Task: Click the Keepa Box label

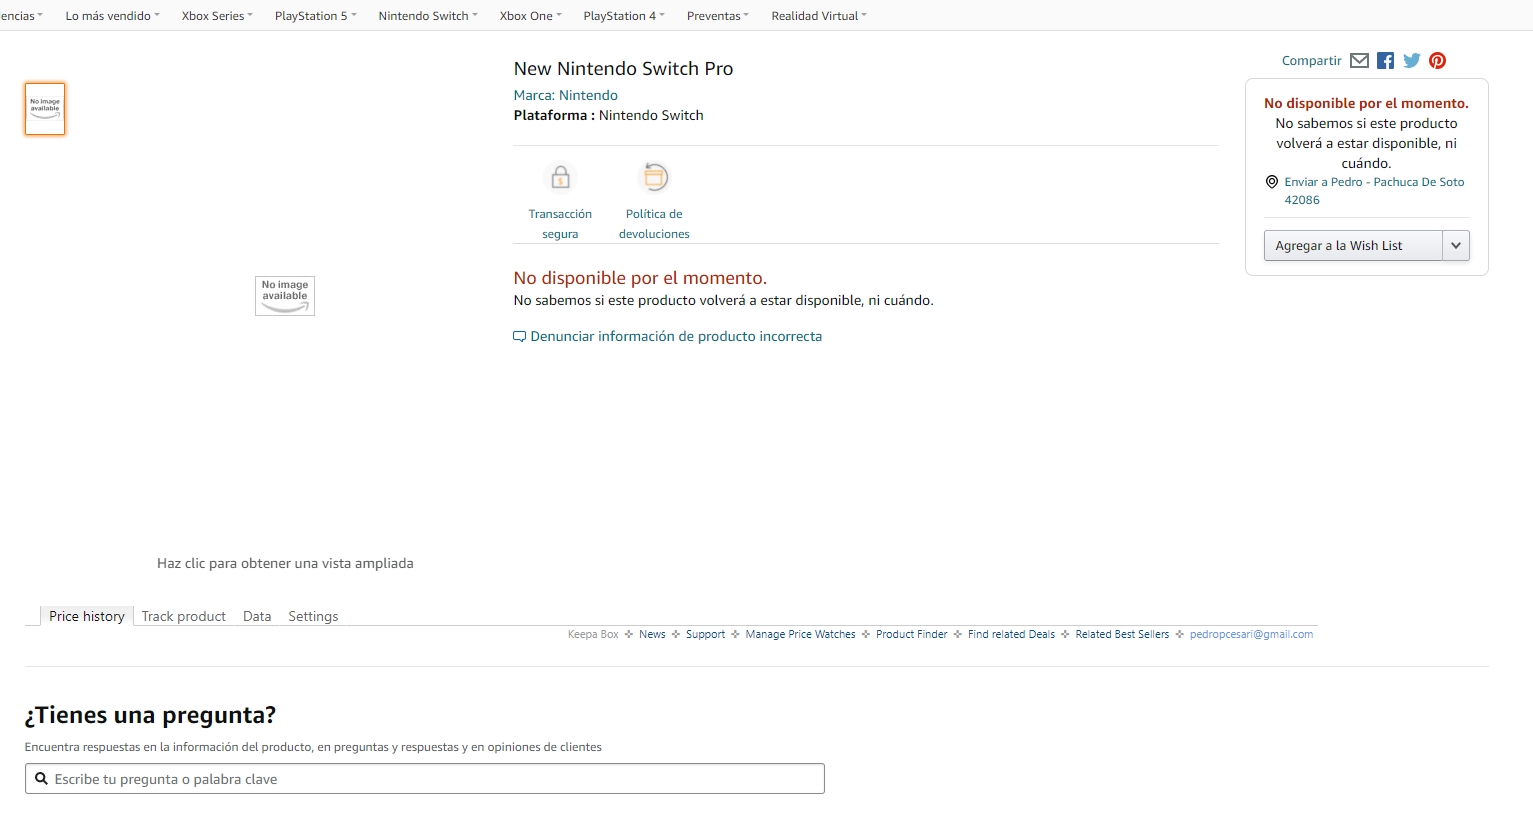Action: click(593, 634)
